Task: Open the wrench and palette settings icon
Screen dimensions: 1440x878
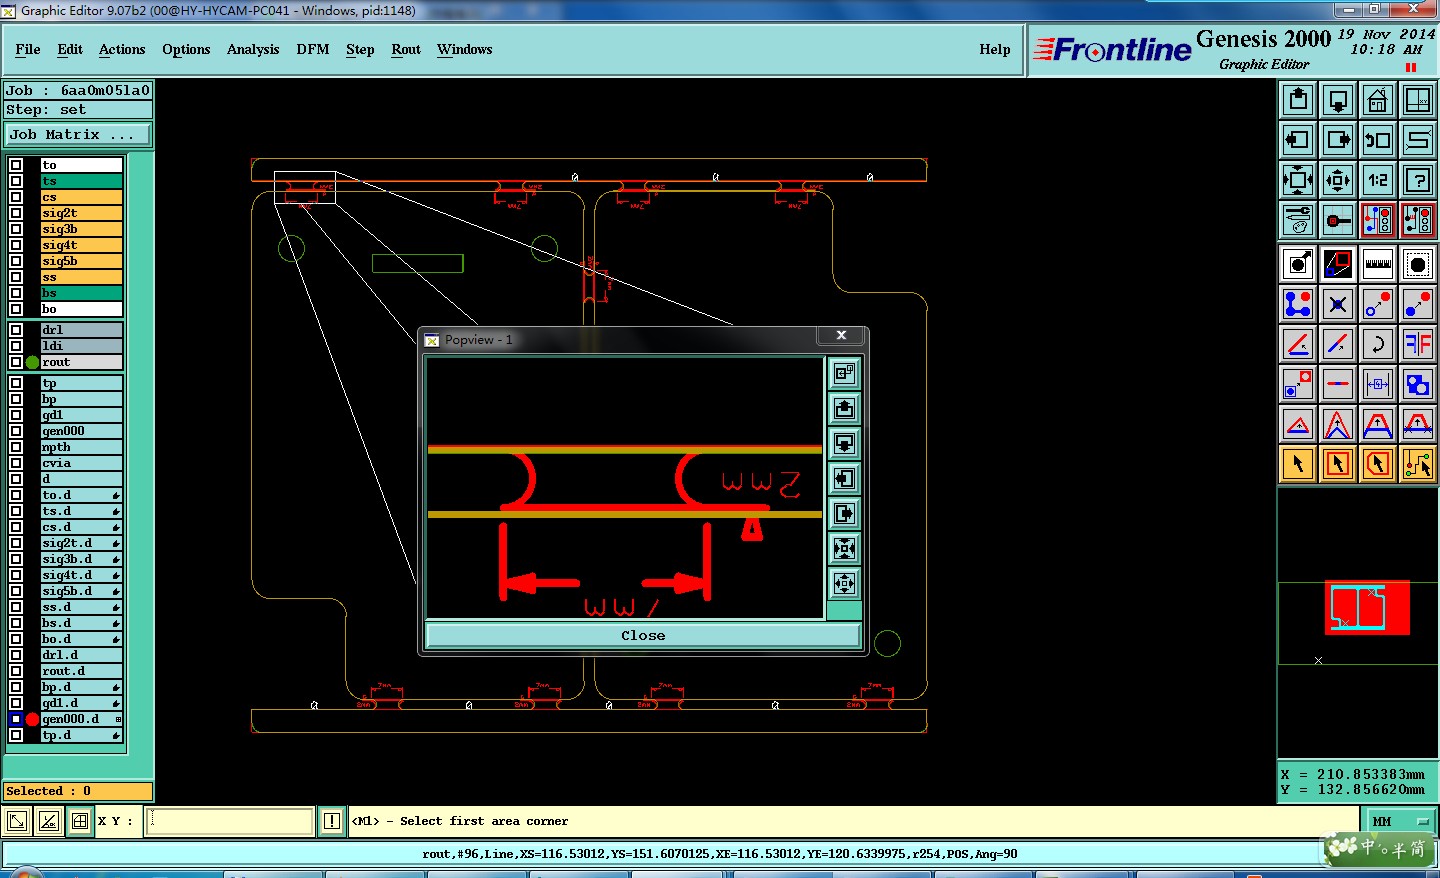Action: tap(1298, 220)
